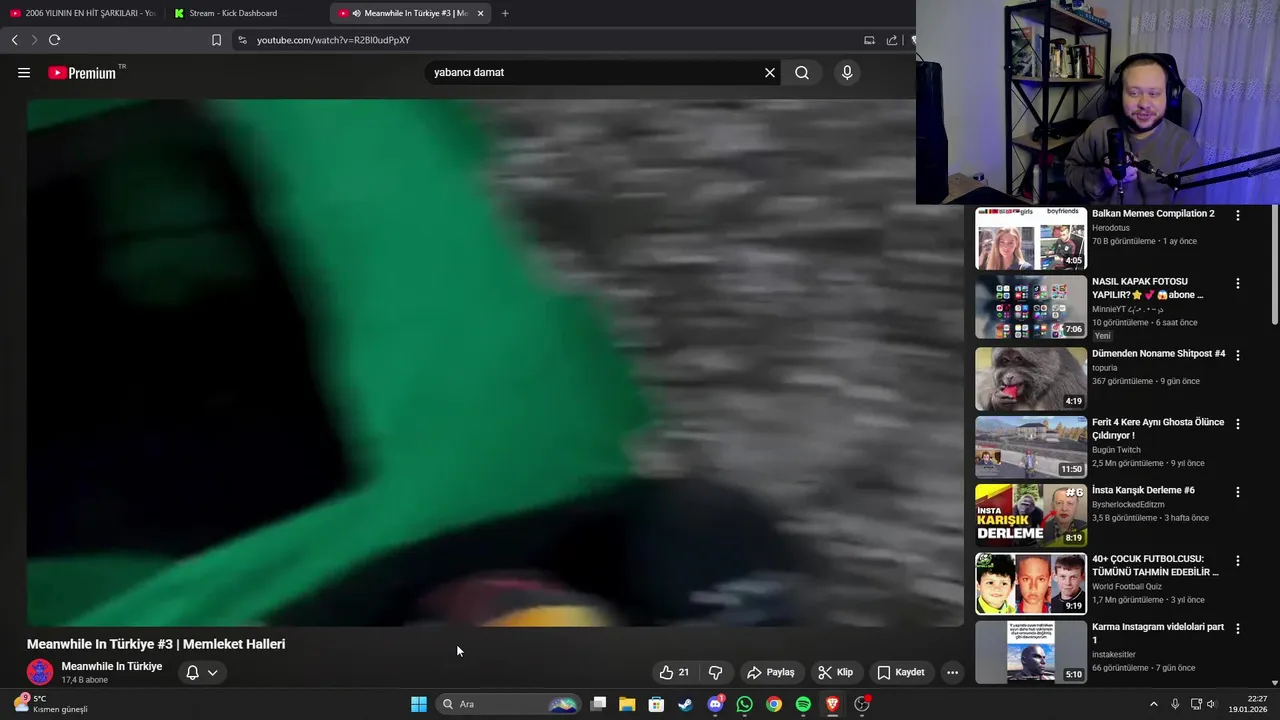Viewport: 1280px width, 720px height.
Task: Close the 'Meanwhile In Türkiye #3' tab
Action: point(481,13)
